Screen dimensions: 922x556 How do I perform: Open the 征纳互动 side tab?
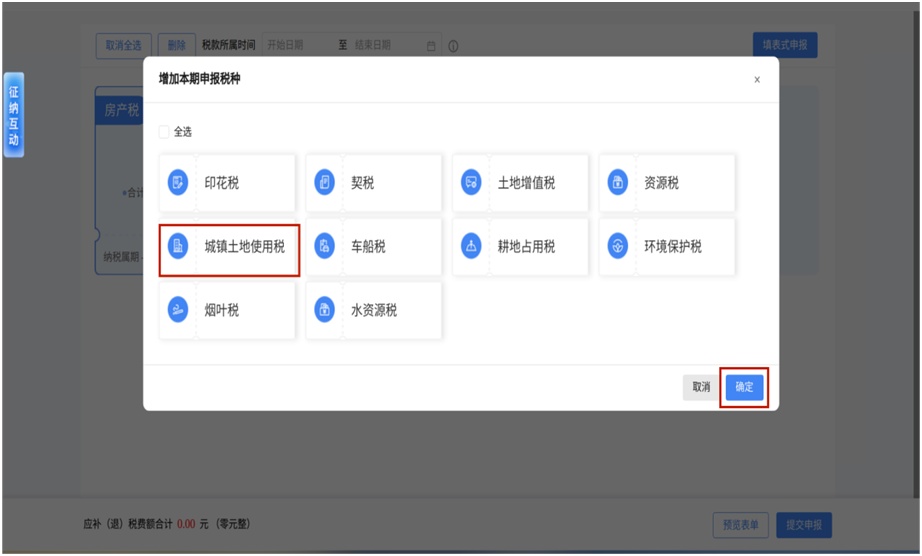pos(13,114)
